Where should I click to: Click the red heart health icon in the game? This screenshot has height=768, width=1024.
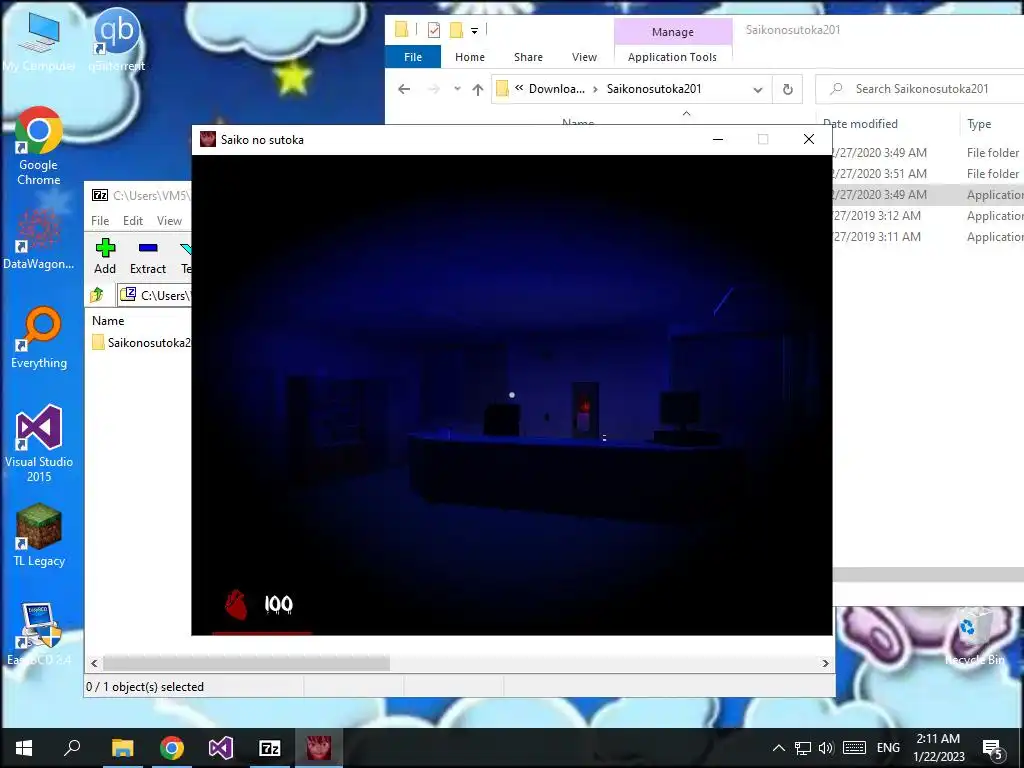(236, 605)
